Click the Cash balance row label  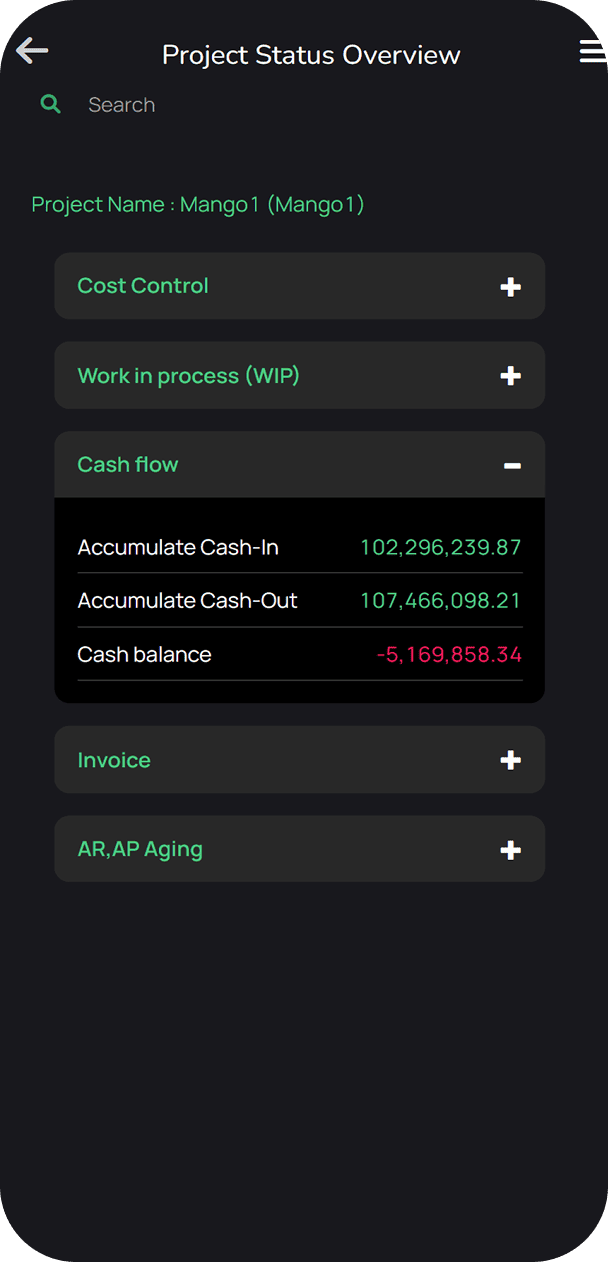pyautogui.click(x=145, y=655)
